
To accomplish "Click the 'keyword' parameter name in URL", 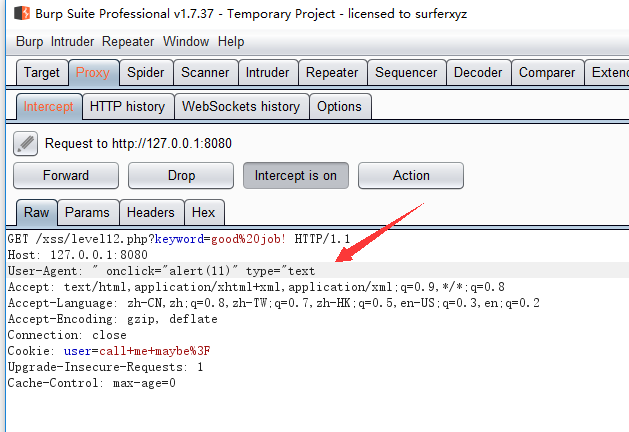I will pos(179,239).
